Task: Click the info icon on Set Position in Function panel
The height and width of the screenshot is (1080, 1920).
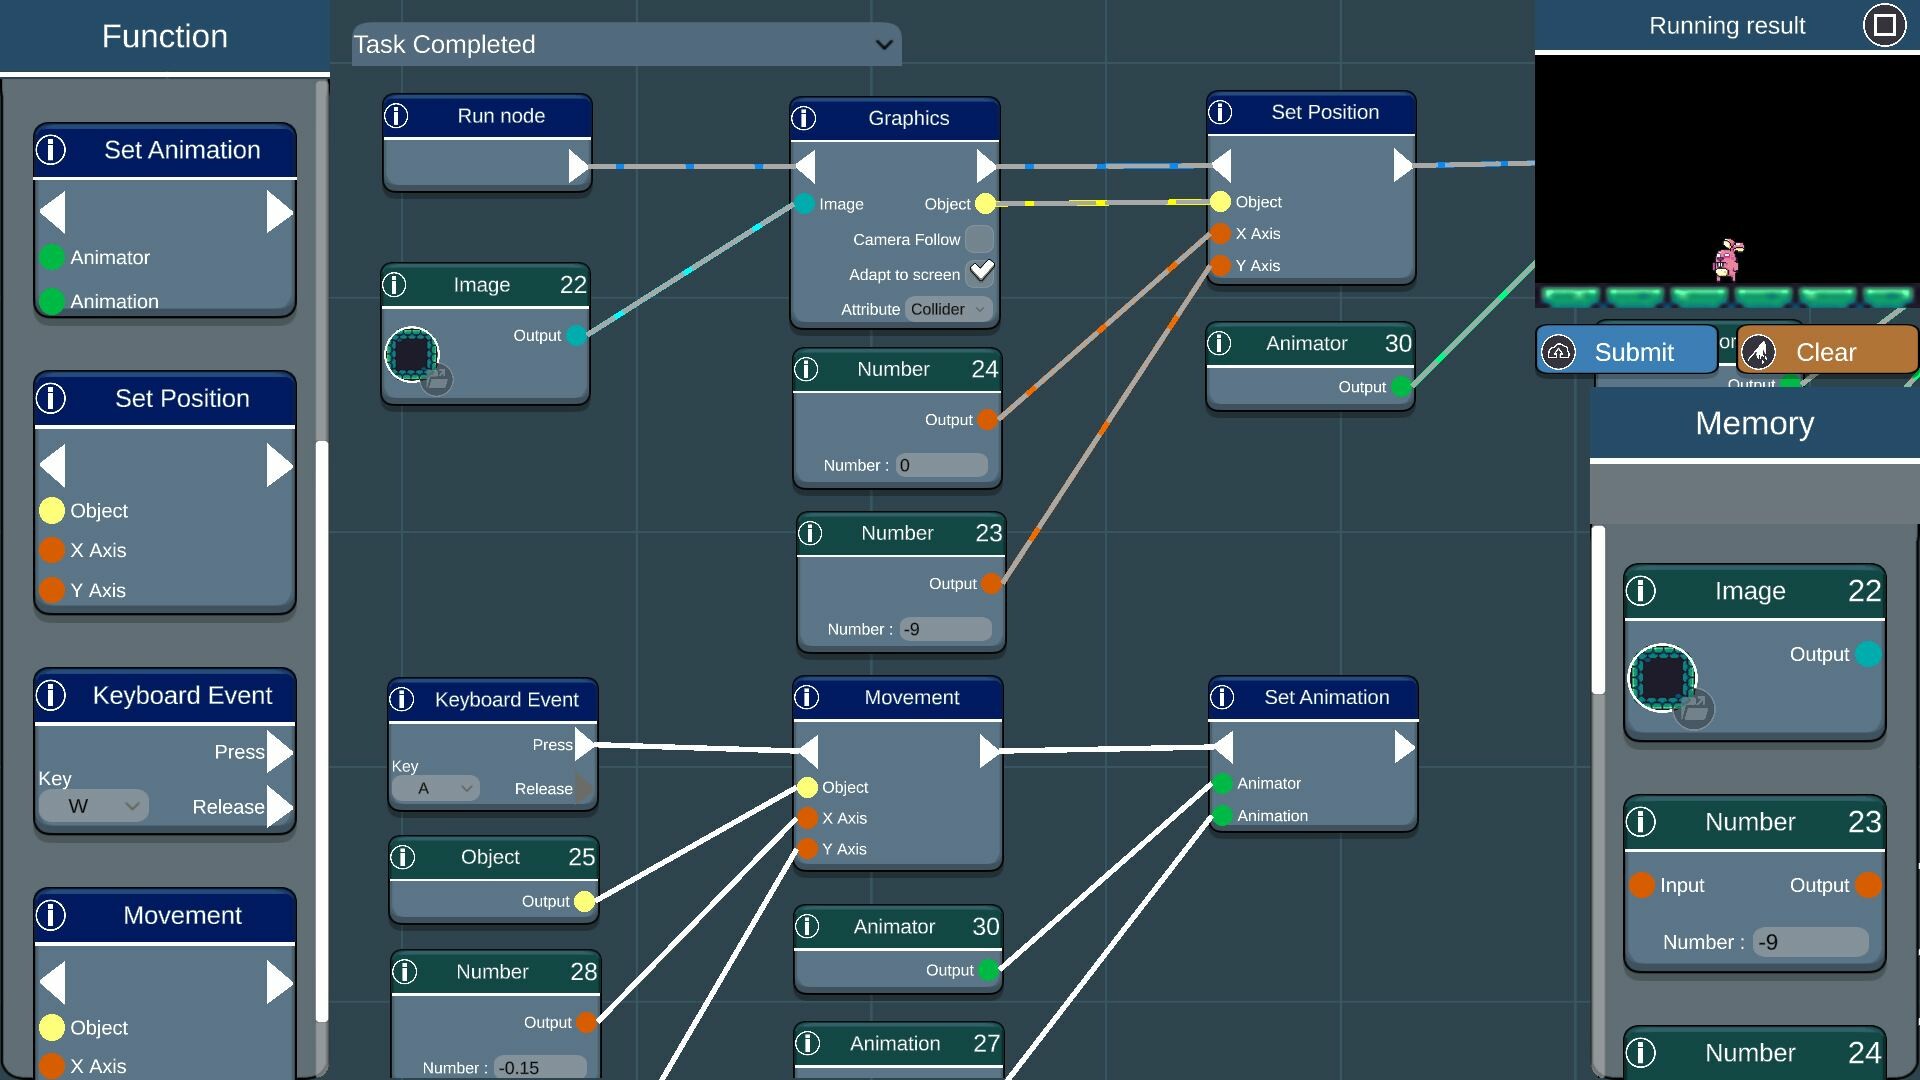Action: (x=51, y=398)
